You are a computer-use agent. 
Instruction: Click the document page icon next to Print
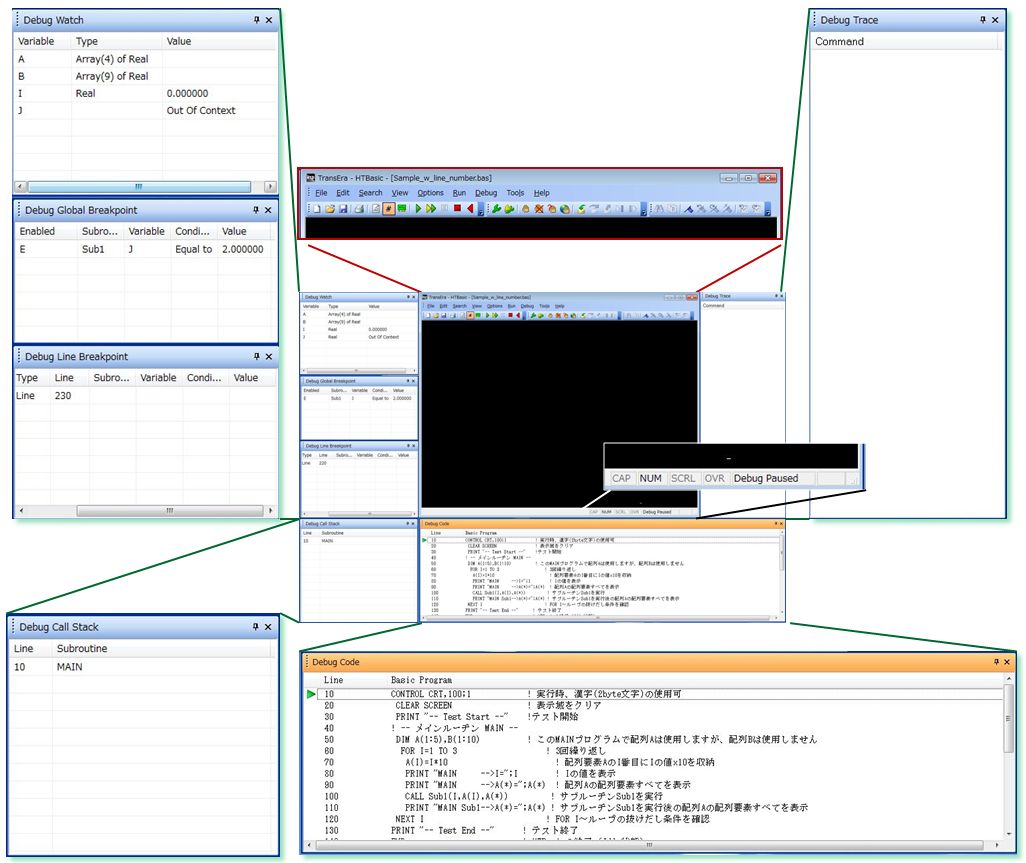pyautogui.click(x=376, y=209)
